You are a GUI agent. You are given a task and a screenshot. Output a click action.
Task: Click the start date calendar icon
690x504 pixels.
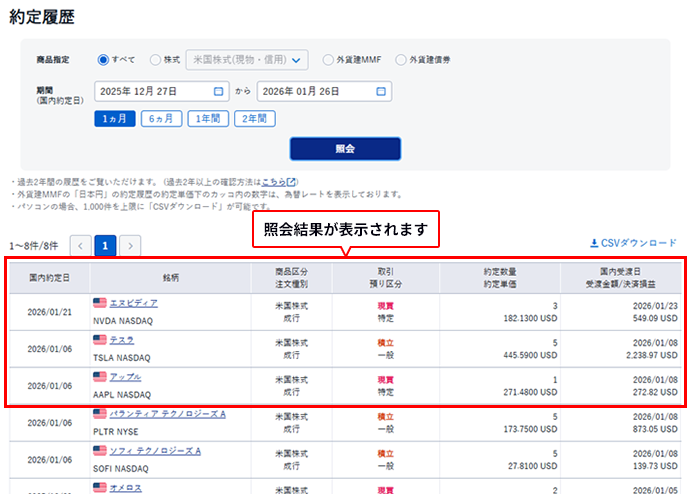219,91
